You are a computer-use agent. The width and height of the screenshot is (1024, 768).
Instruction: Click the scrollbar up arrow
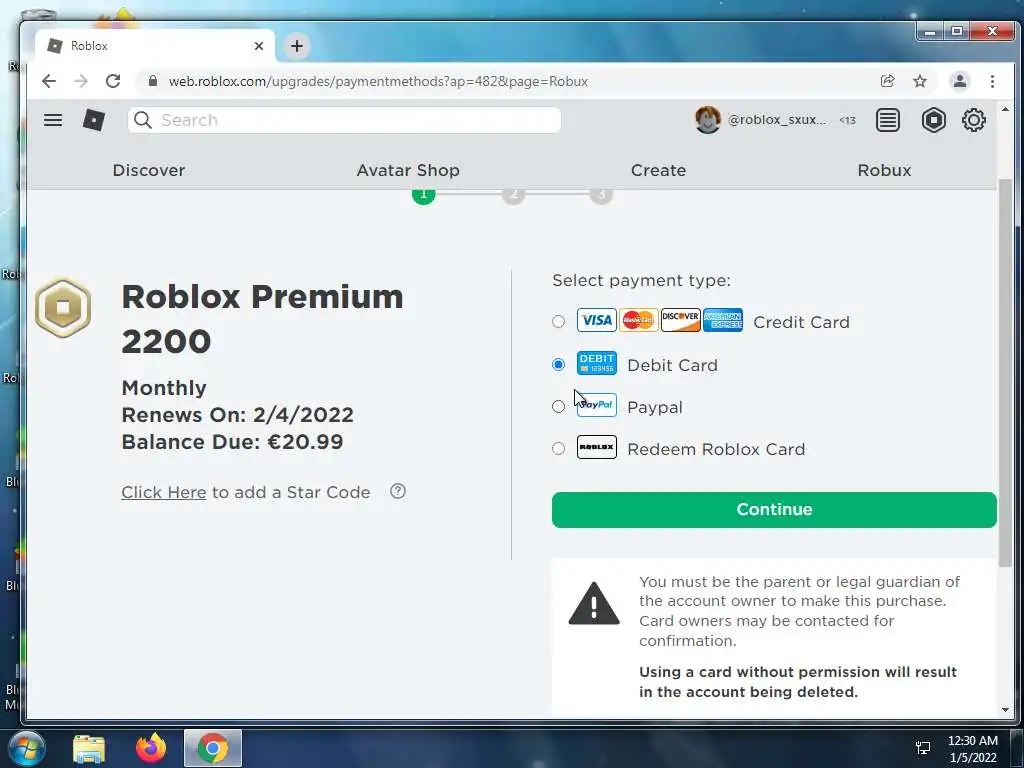tap(1006, 110)
